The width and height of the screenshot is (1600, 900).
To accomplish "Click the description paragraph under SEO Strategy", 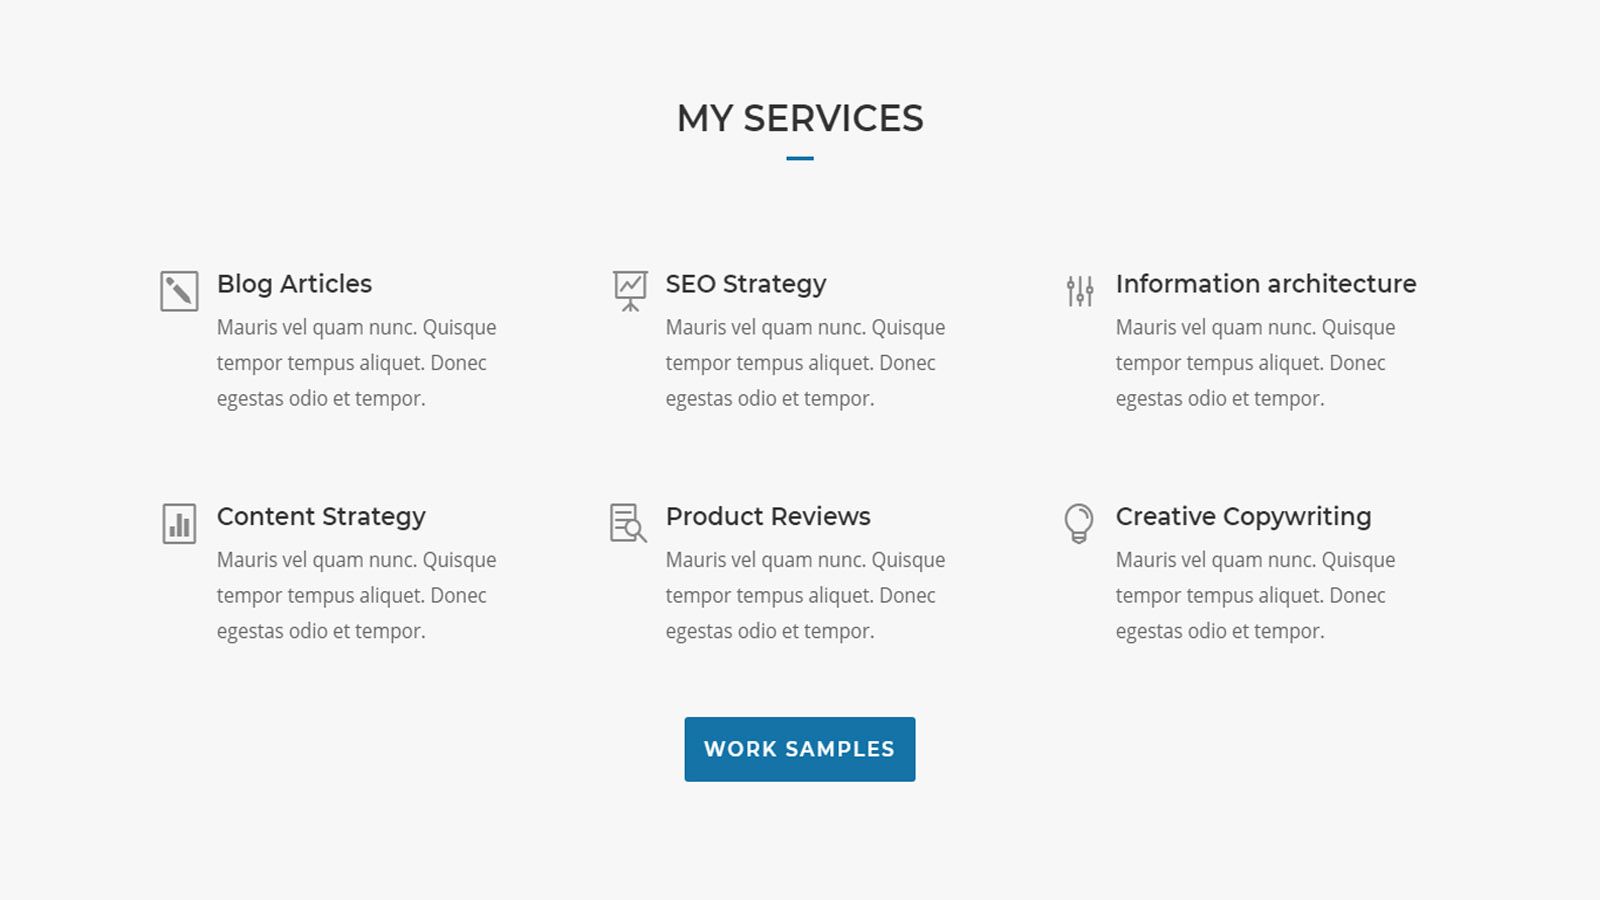I will [805, 363].
